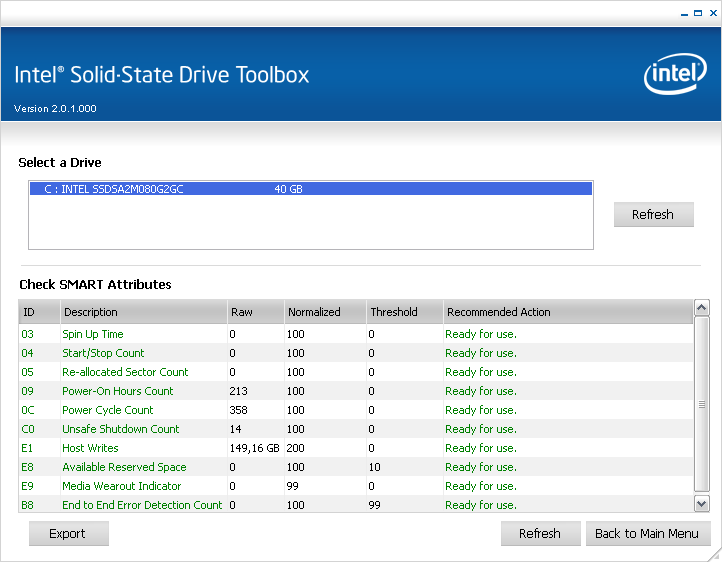The height and width of the screenshot is (562, 722).
Task: Sort by the ID column header
Action: pyautogui.click(x=39, y=312)
